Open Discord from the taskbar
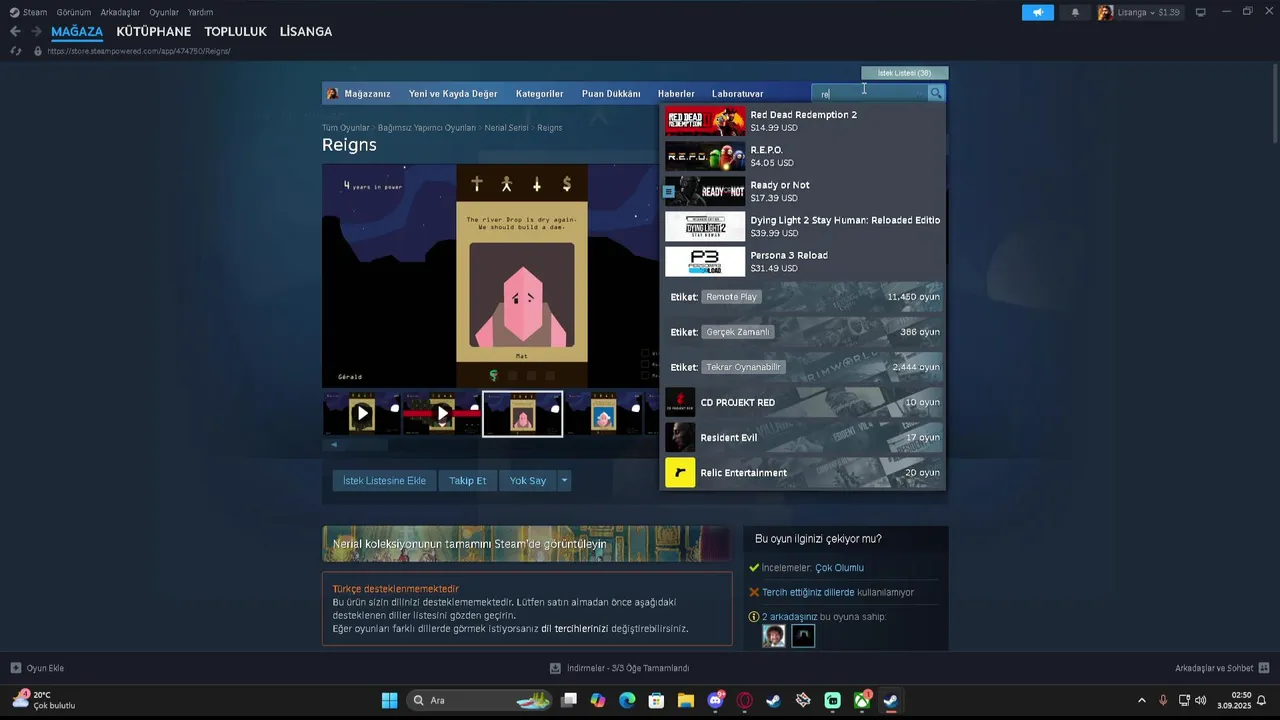Viewport: 1280px width, 720px height. 715,700
